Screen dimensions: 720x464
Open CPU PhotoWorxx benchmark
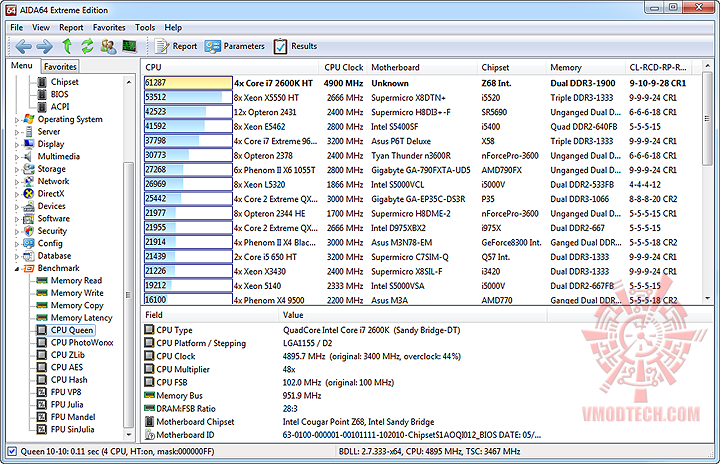(x=82, y=343)
